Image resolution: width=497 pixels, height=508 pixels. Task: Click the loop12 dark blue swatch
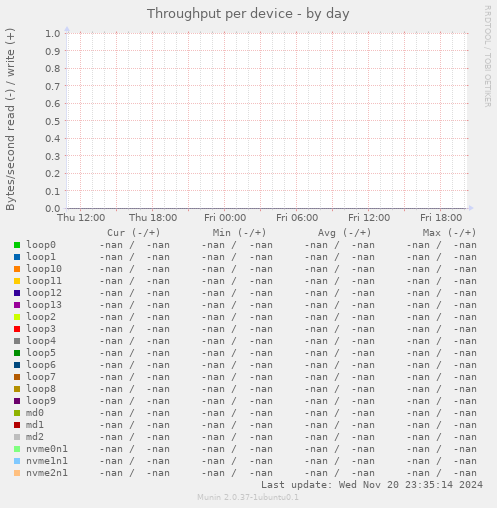click(17, 293)
